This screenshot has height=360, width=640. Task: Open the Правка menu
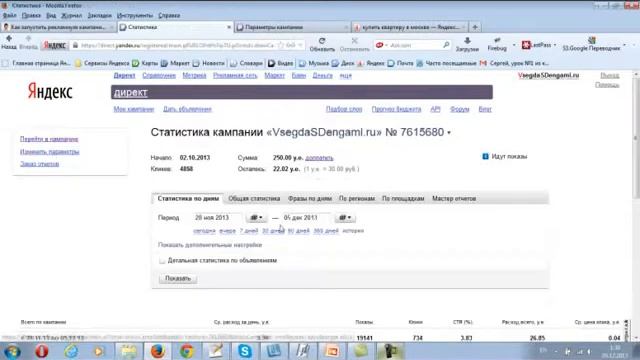tap(31, 16)
